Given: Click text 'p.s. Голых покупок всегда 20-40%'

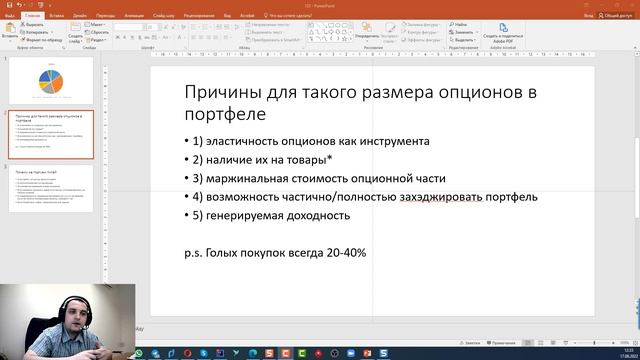Looking at the screenshot, I should point(275,253).
